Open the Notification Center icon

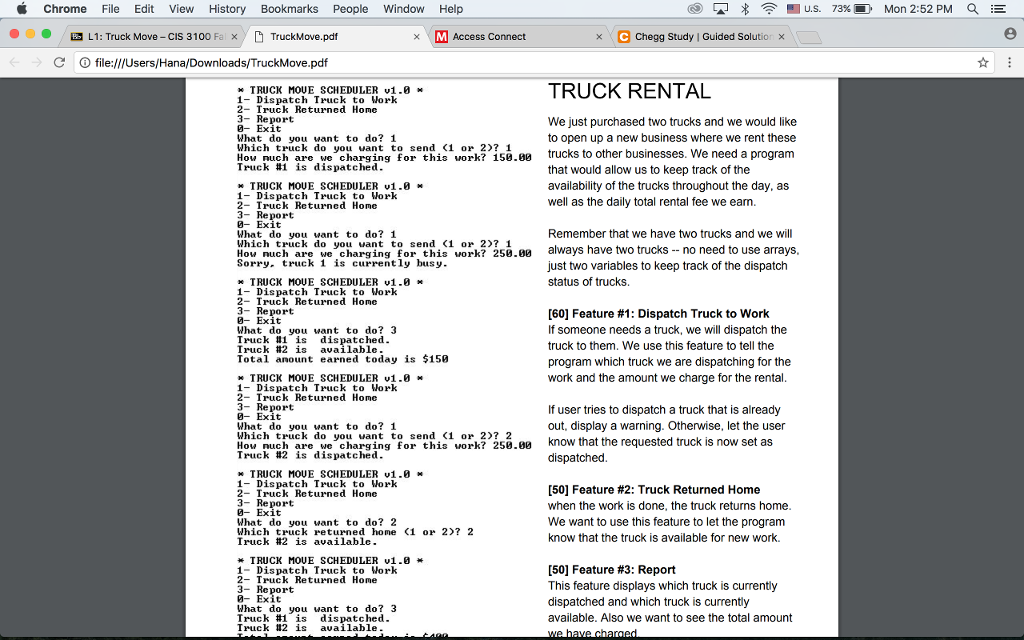tap(998, 8)
